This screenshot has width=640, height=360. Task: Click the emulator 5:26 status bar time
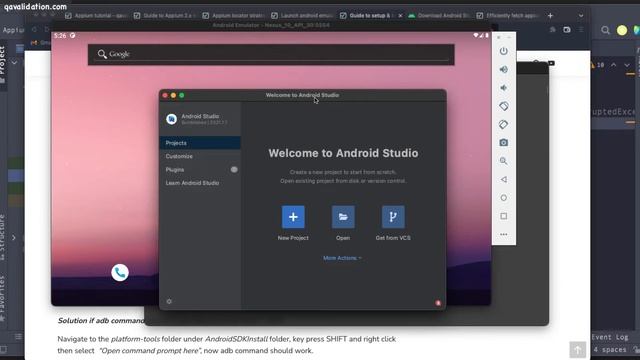tap(60, 36)
